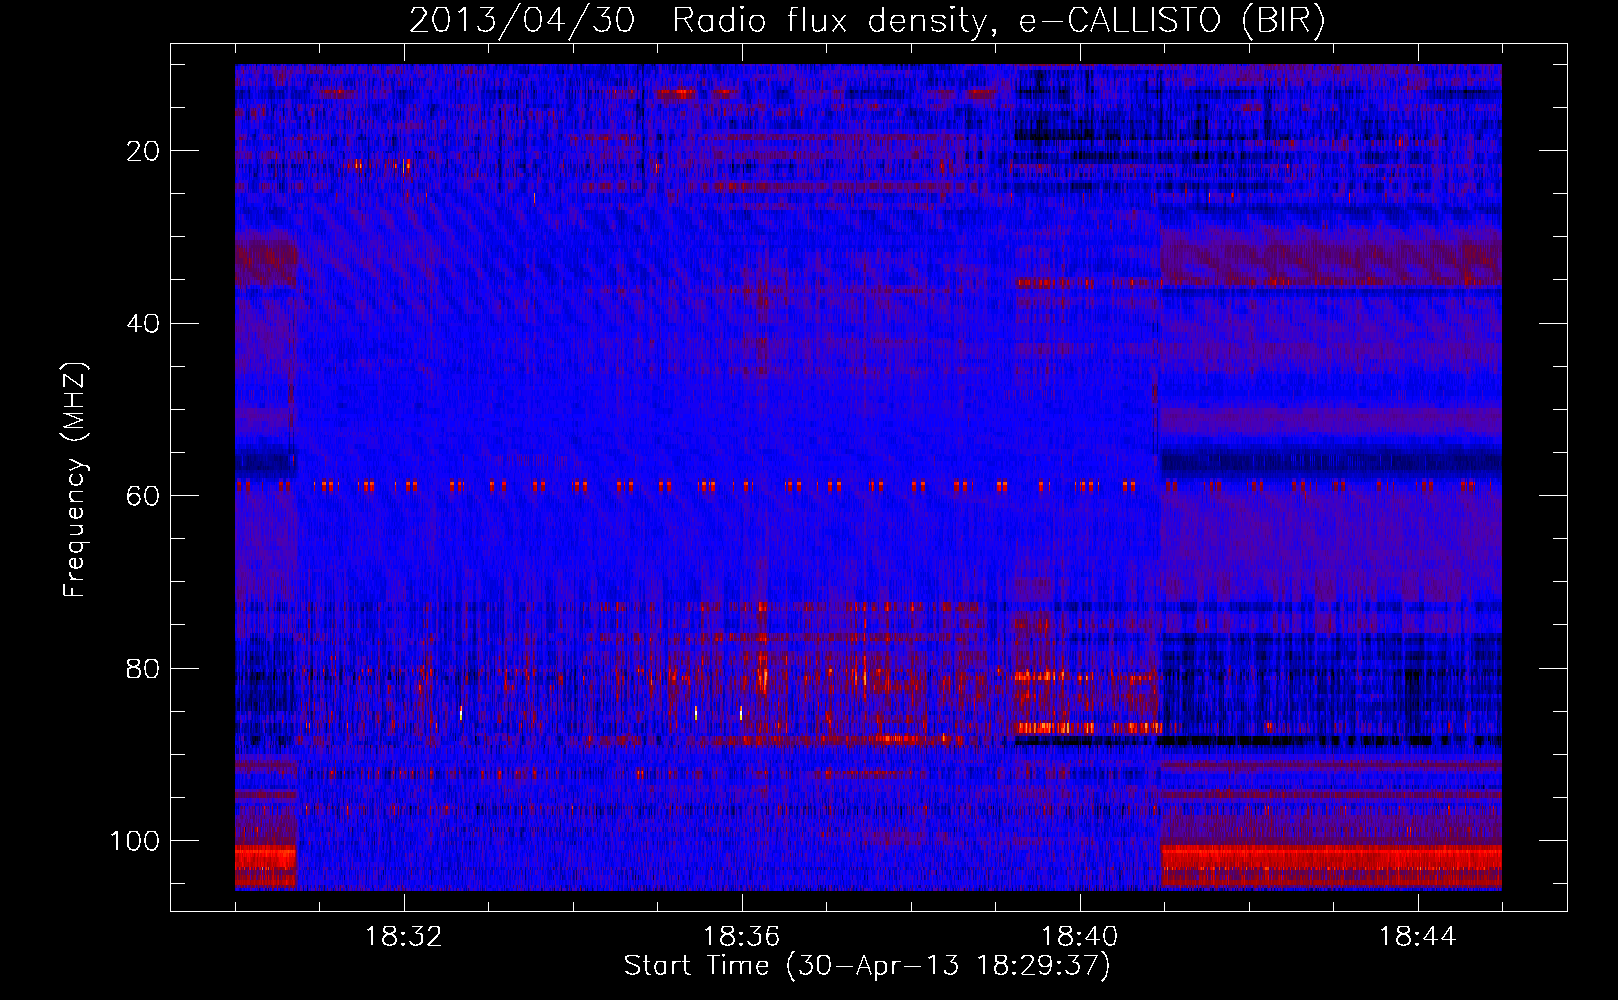Image resolution: width=1618 pixels, height=1000 pixels.
Task: Click the 20 MHz tick label
Action: pos(144,151)
